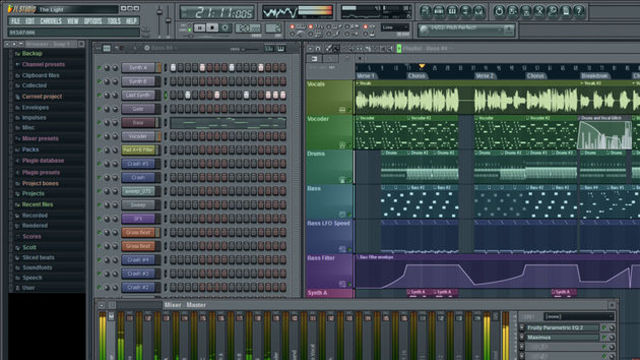Open the piano roll icon
Screen dimensions: 640x360
tap(452, 11)
